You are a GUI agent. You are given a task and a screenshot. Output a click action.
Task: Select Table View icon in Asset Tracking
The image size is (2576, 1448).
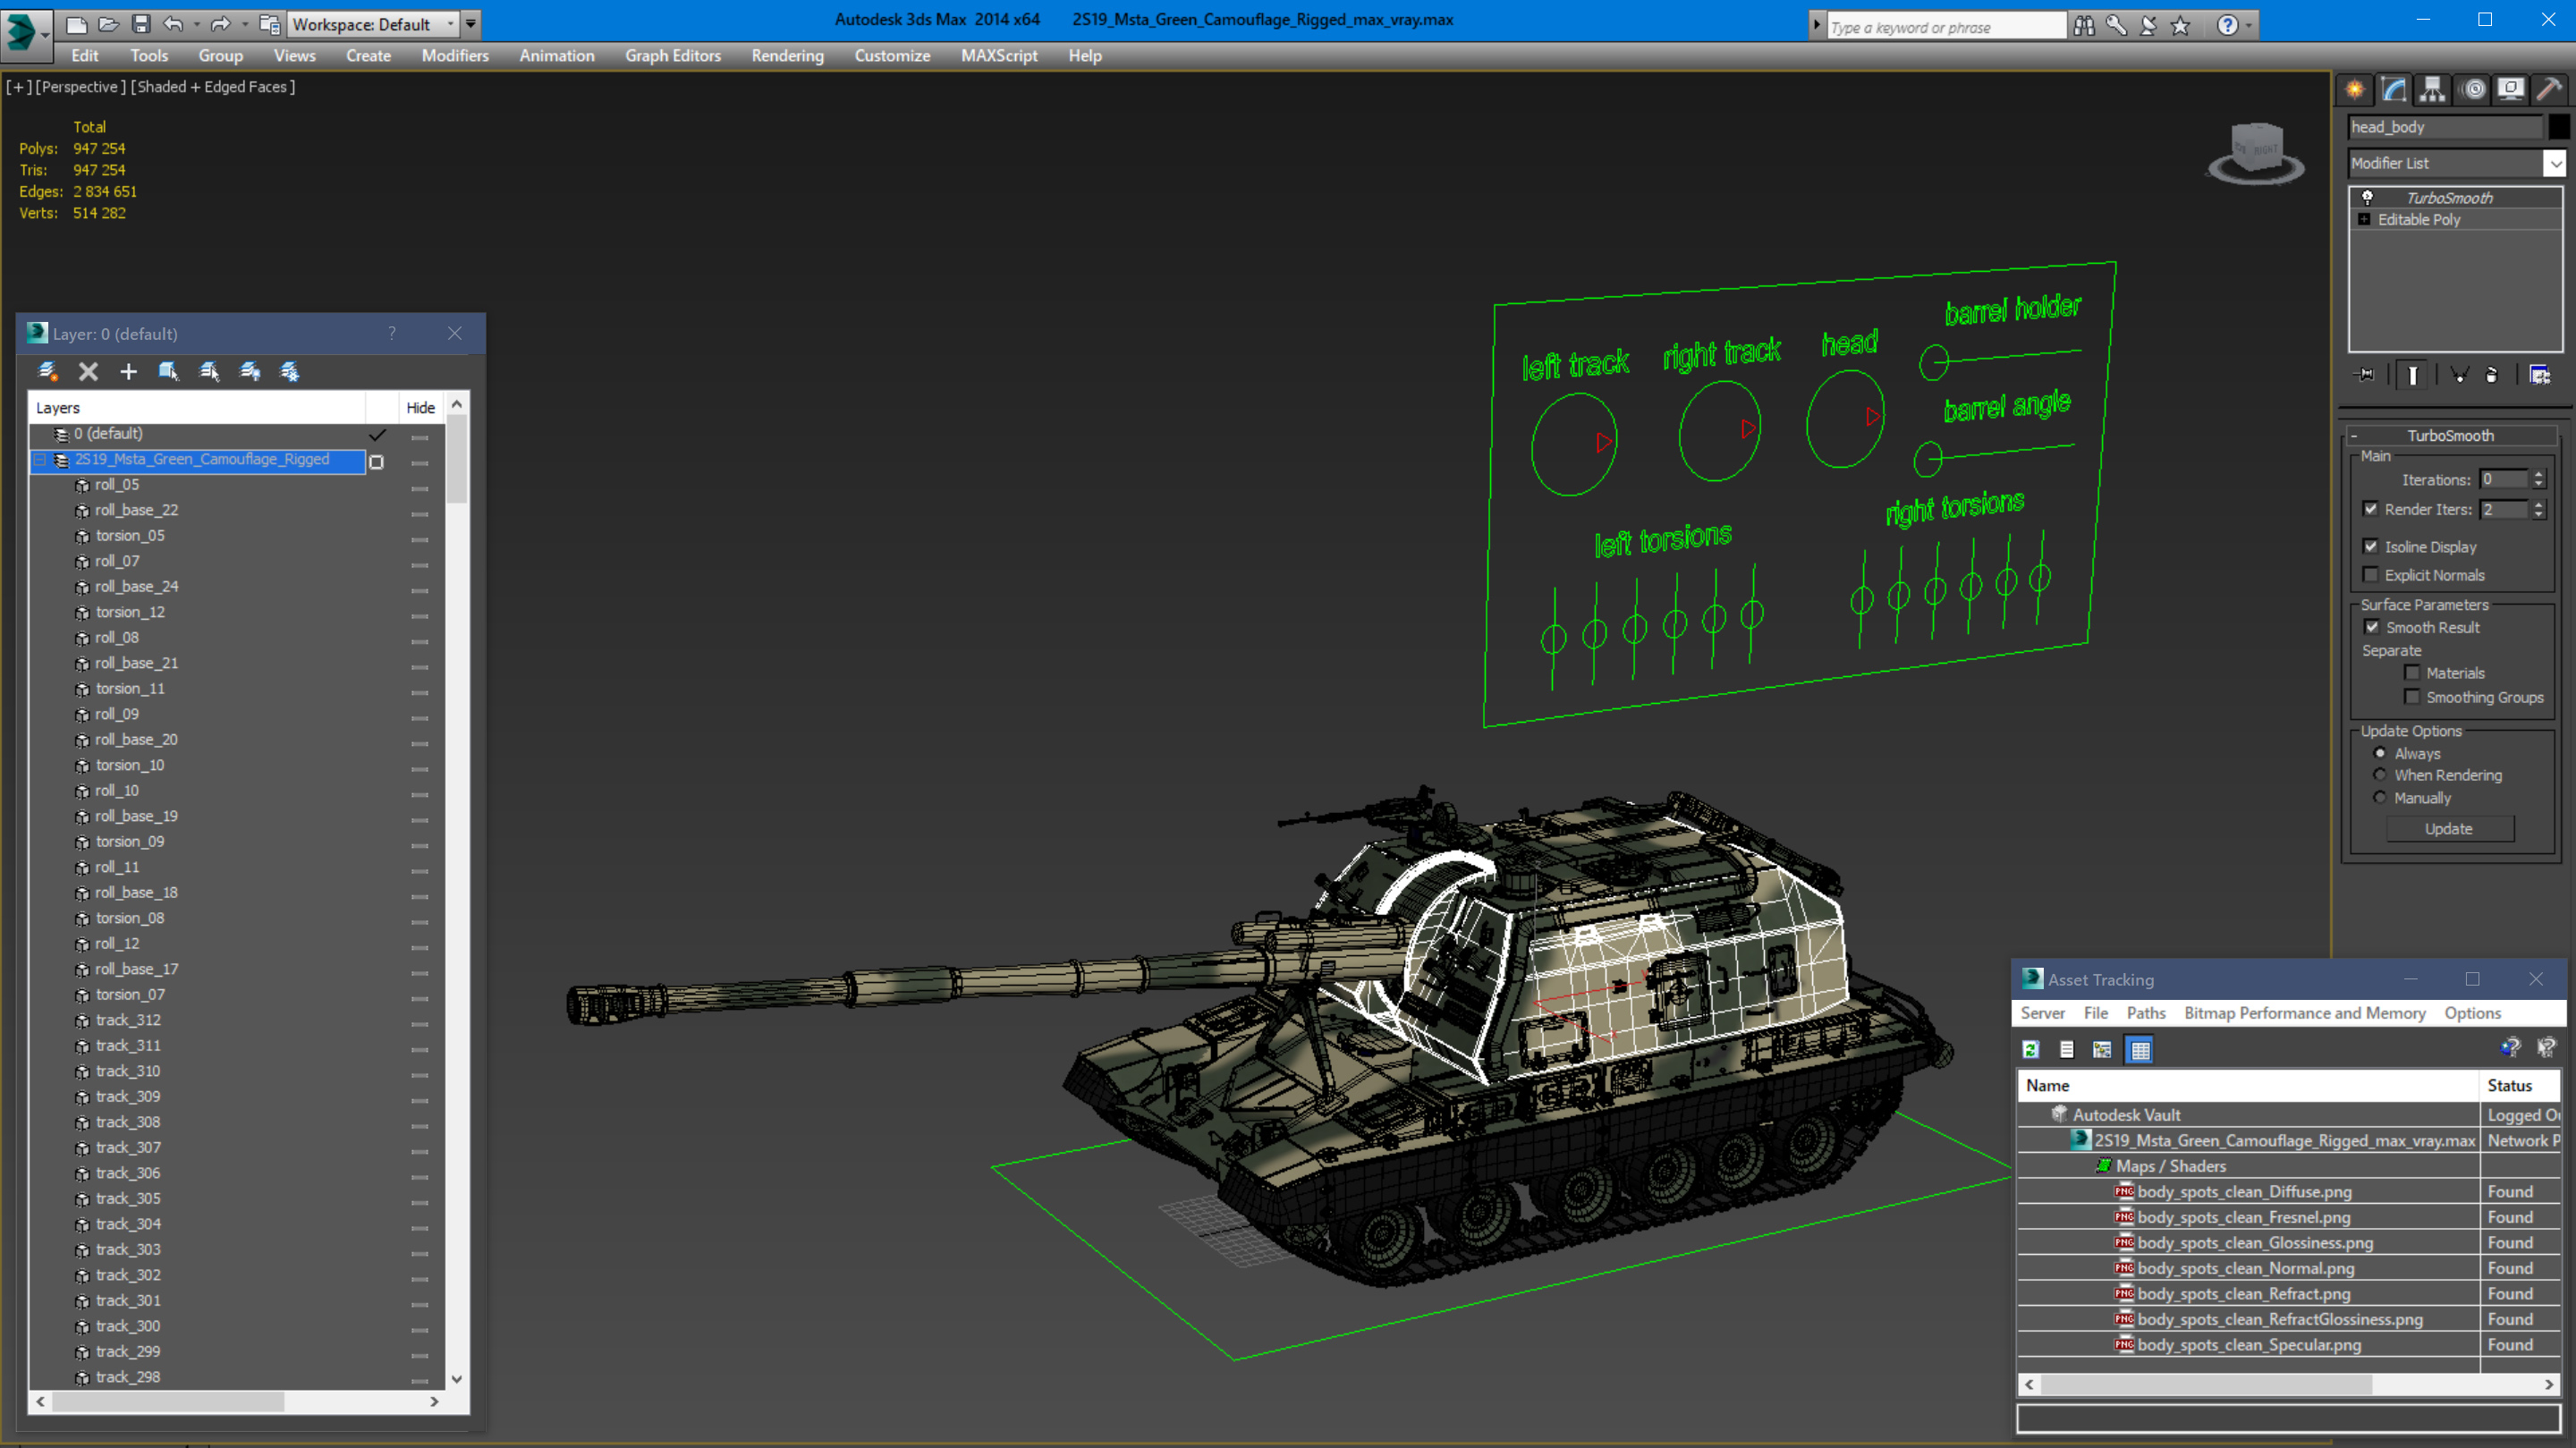[2140, 1049]
